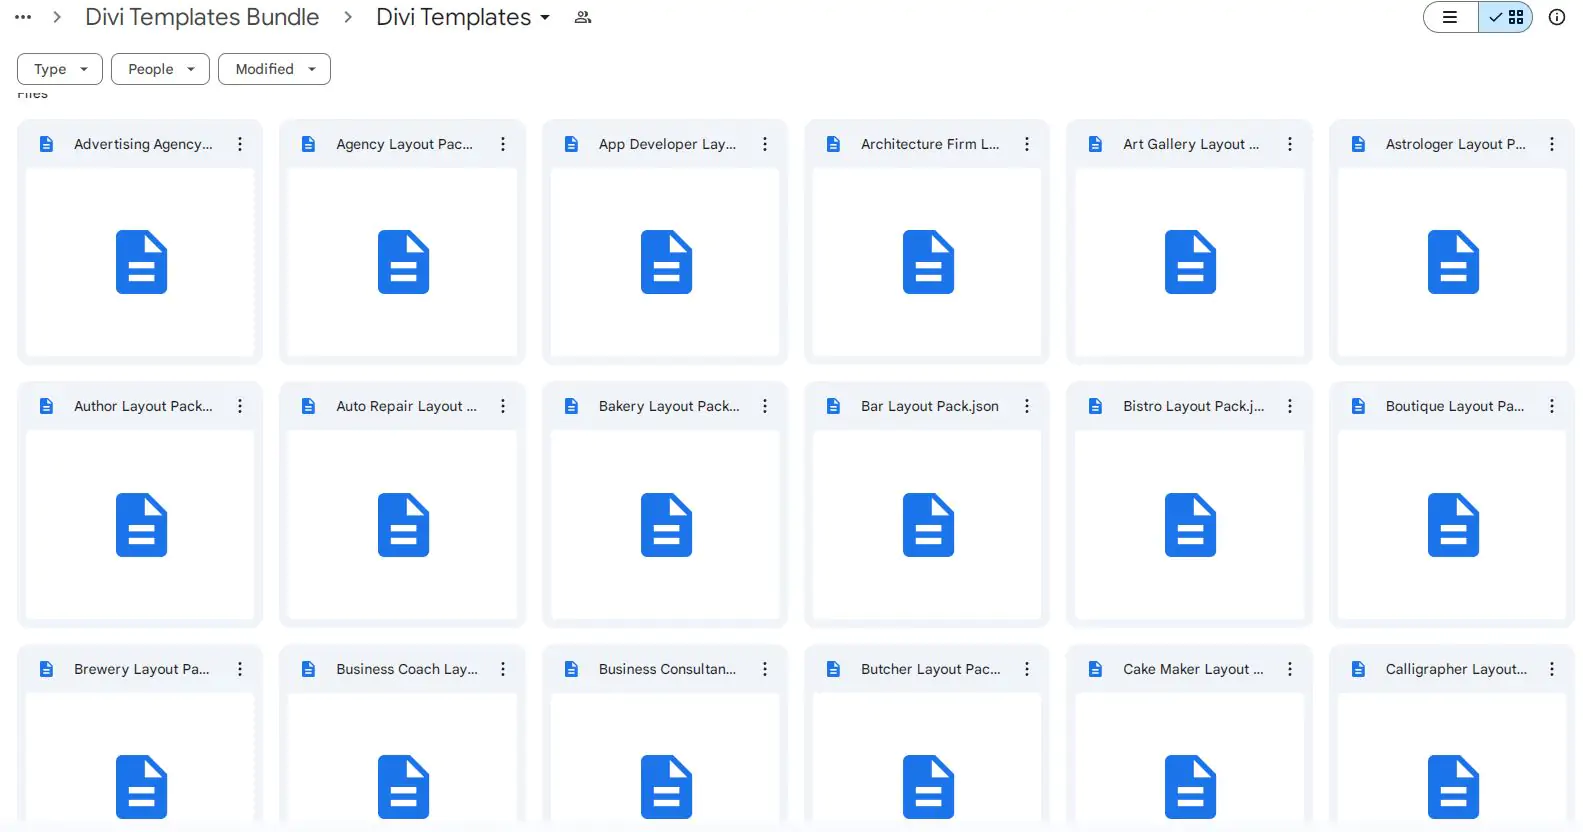Select the Boutique Layout Pack file preview
The width and height of the screenshot is (1583, 832).
pos(1452,524)
